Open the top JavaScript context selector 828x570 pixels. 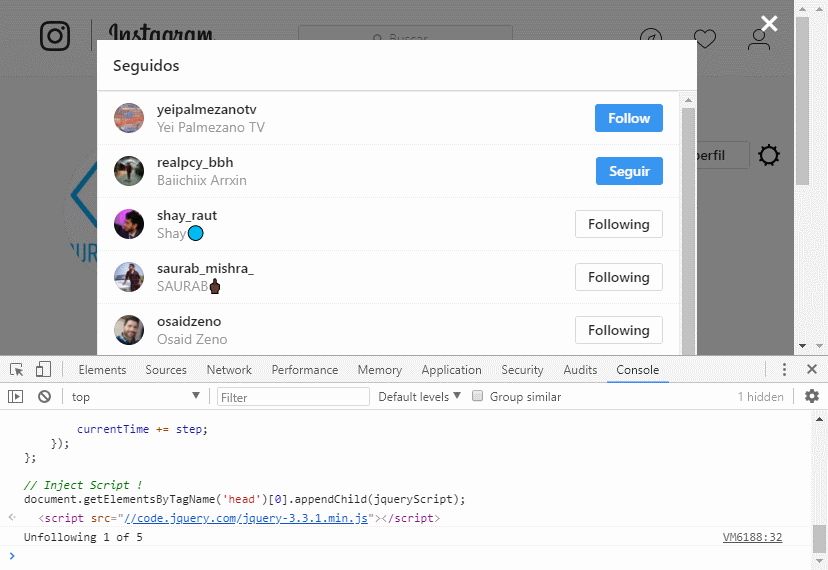coord(136,397)
